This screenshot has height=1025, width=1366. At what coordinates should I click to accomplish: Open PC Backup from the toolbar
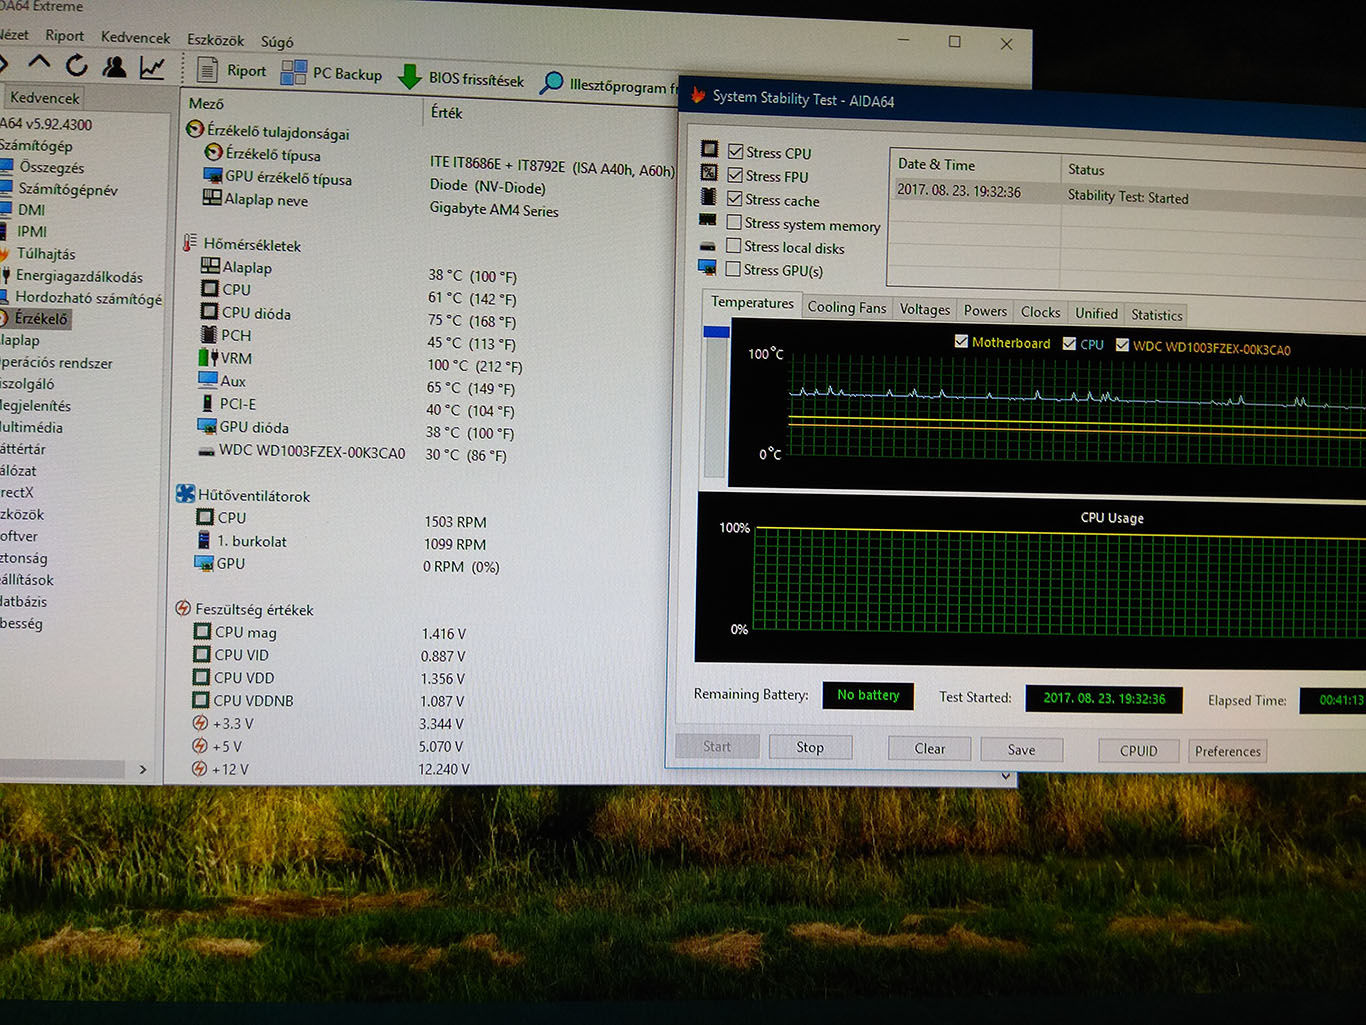[331, 73]
